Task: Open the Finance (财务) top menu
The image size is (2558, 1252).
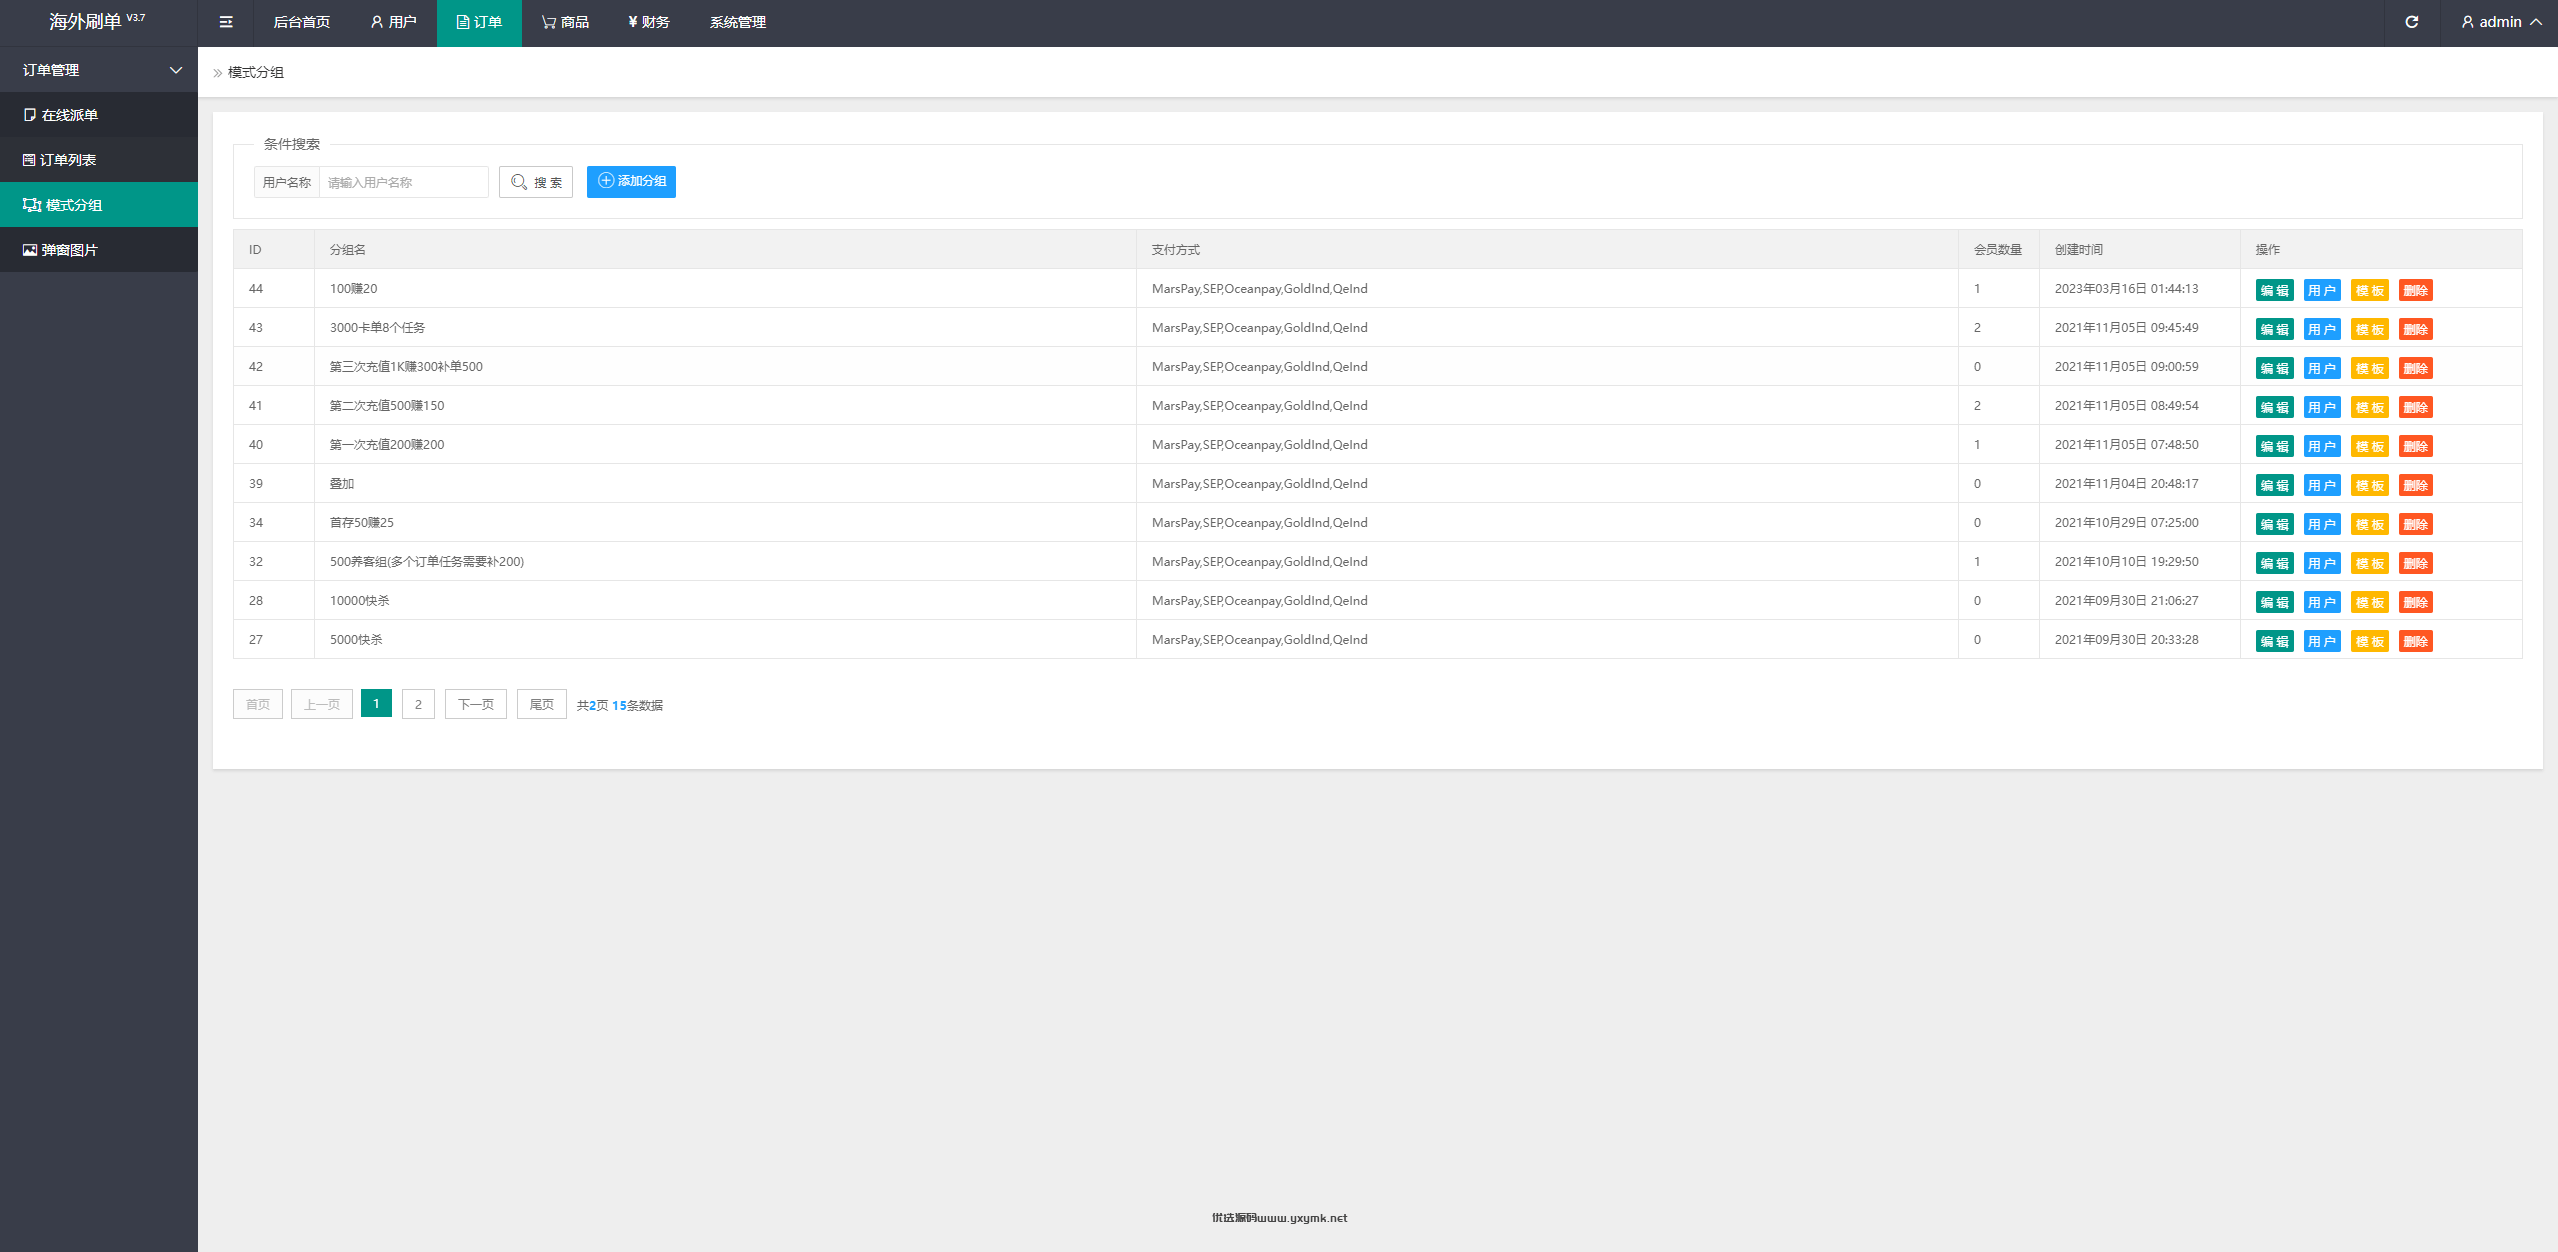Action: point(648,22)
